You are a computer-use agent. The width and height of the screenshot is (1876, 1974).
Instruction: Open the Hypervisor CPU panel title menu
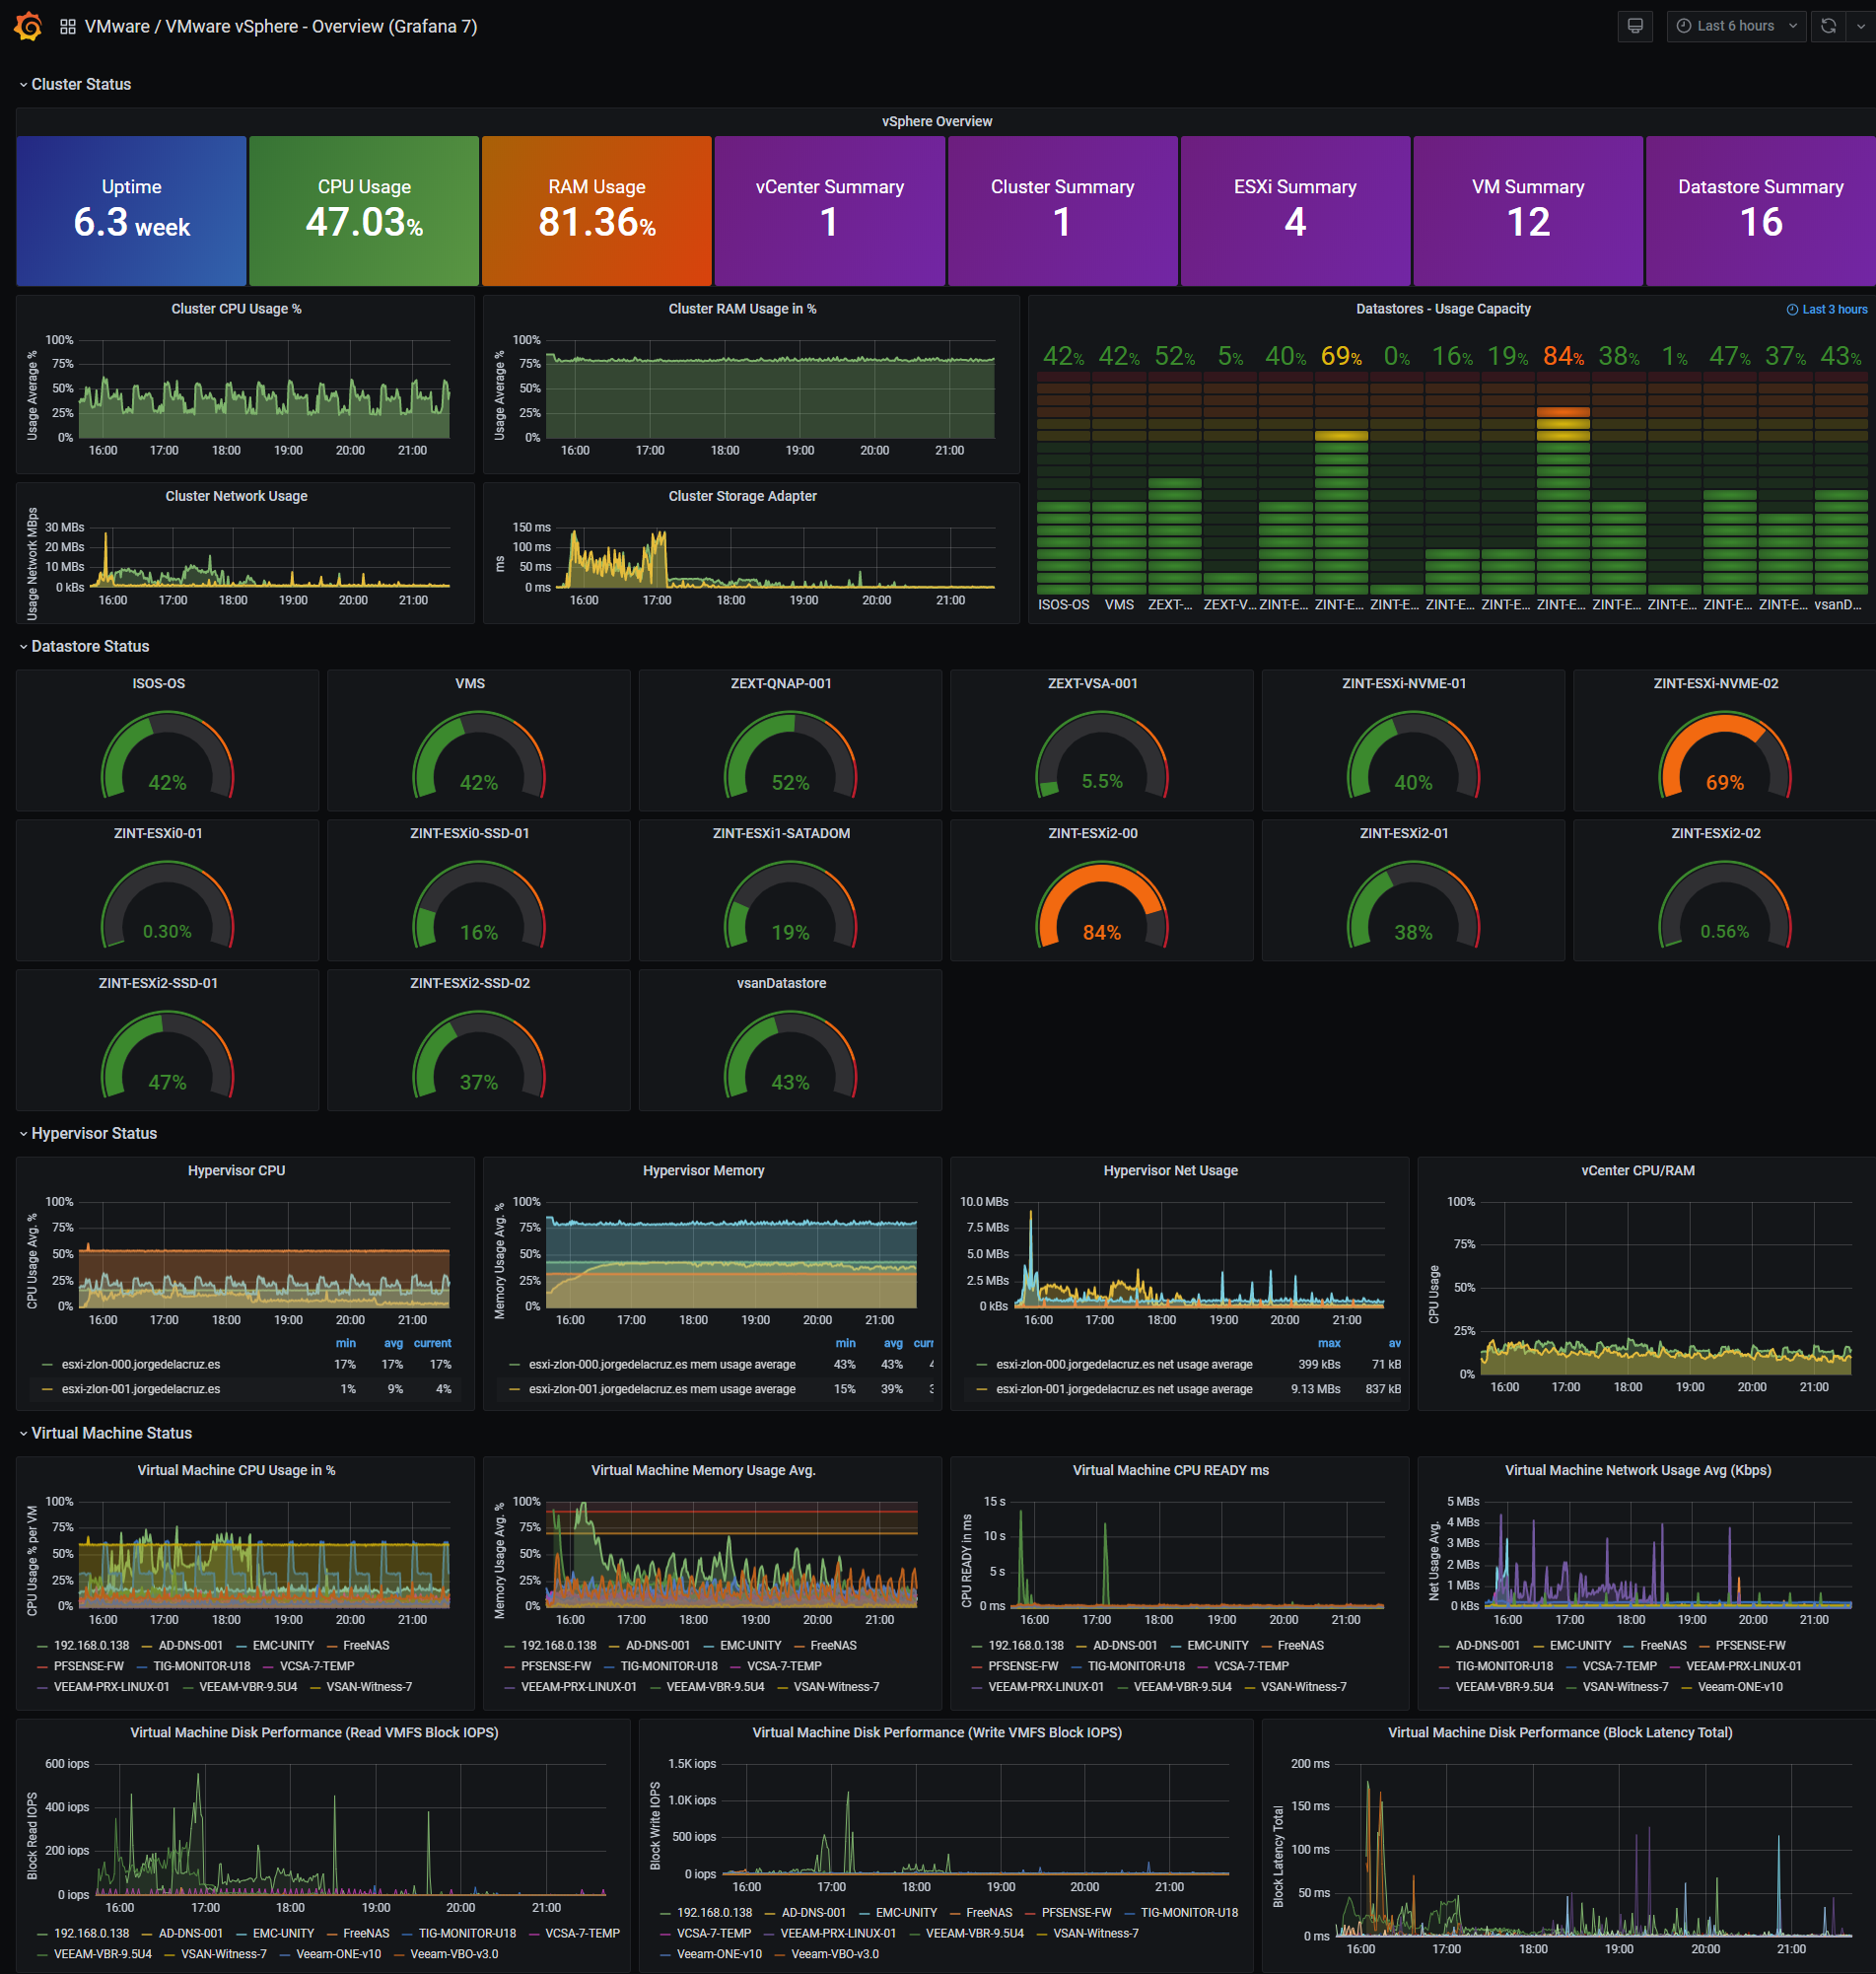(x=236, y=1170)
